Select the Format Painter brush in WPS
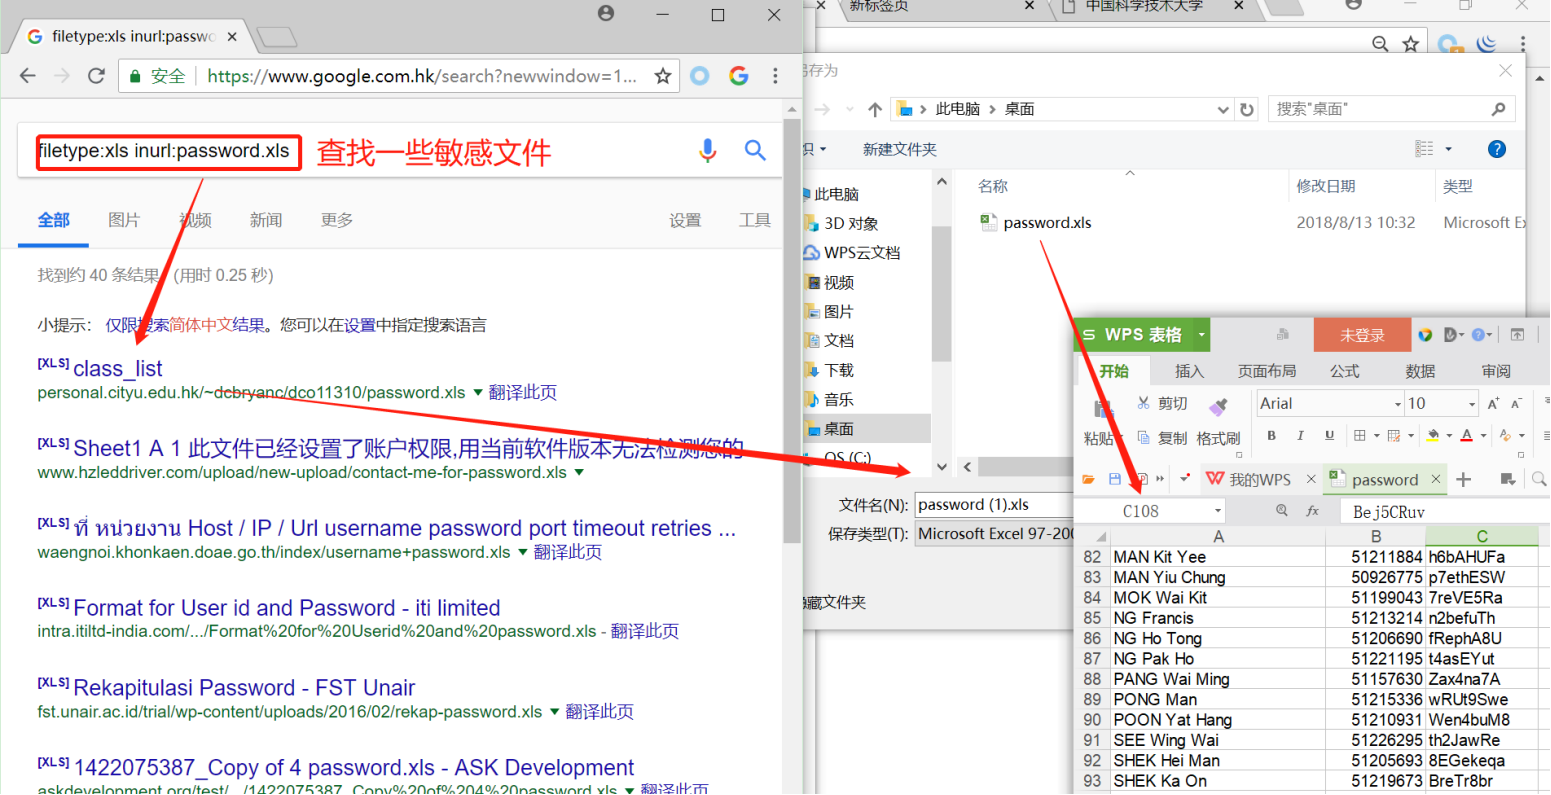The image size is (1551, 795). (x=1218, y=406)
